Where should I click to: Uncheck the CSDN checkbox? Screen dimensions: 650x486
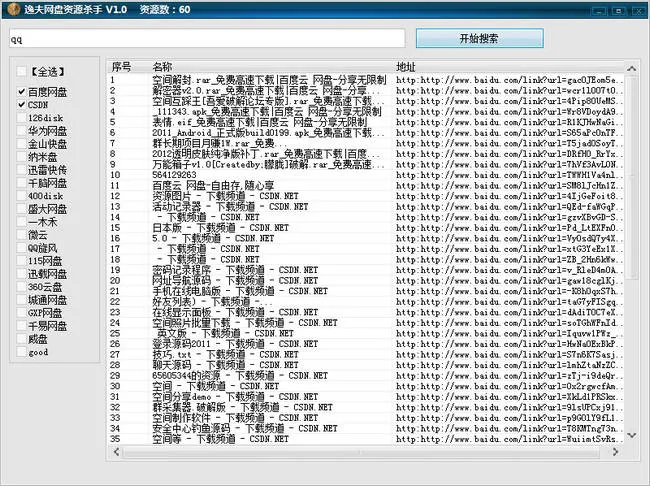(x=22, y=105)
